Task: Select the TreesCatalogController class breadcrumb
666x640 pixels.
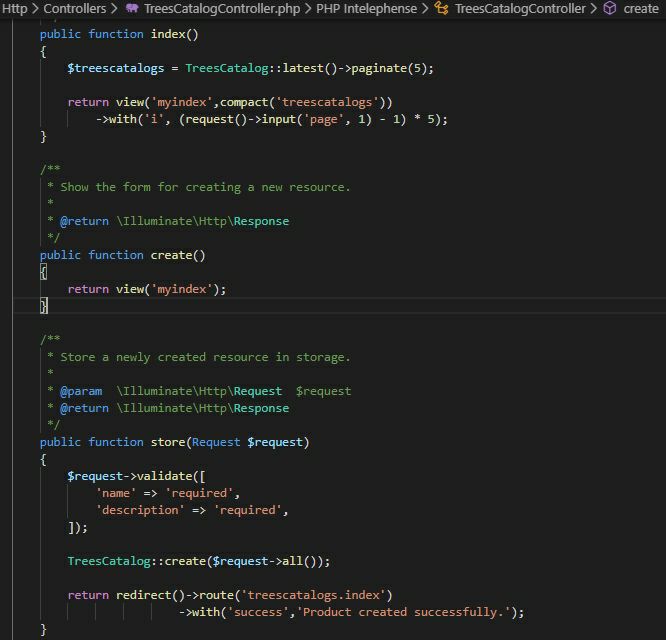Action: [520, 8]
